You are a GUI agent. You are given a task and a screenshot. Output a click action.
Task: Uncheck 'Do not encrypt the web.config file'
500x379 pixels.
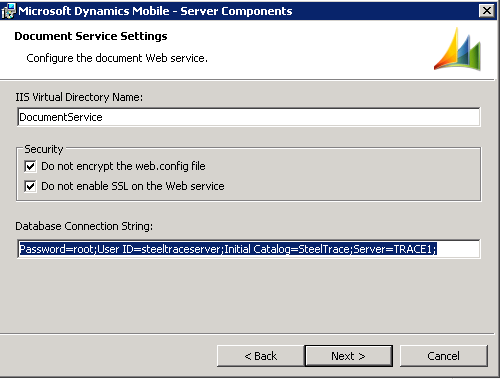pos(30,166)
